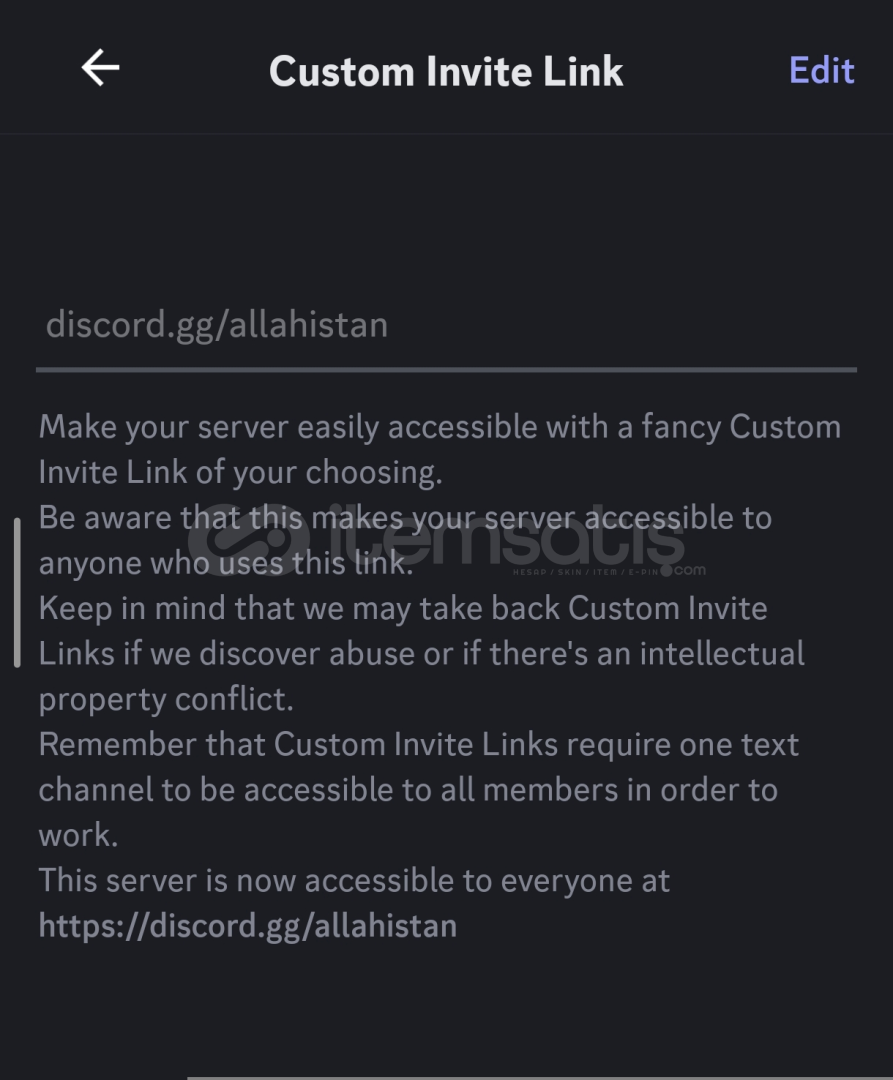Select the 'Invite Link of your choosing' line
This screenshot has width=893, height=1080.
tap(240, 472)
